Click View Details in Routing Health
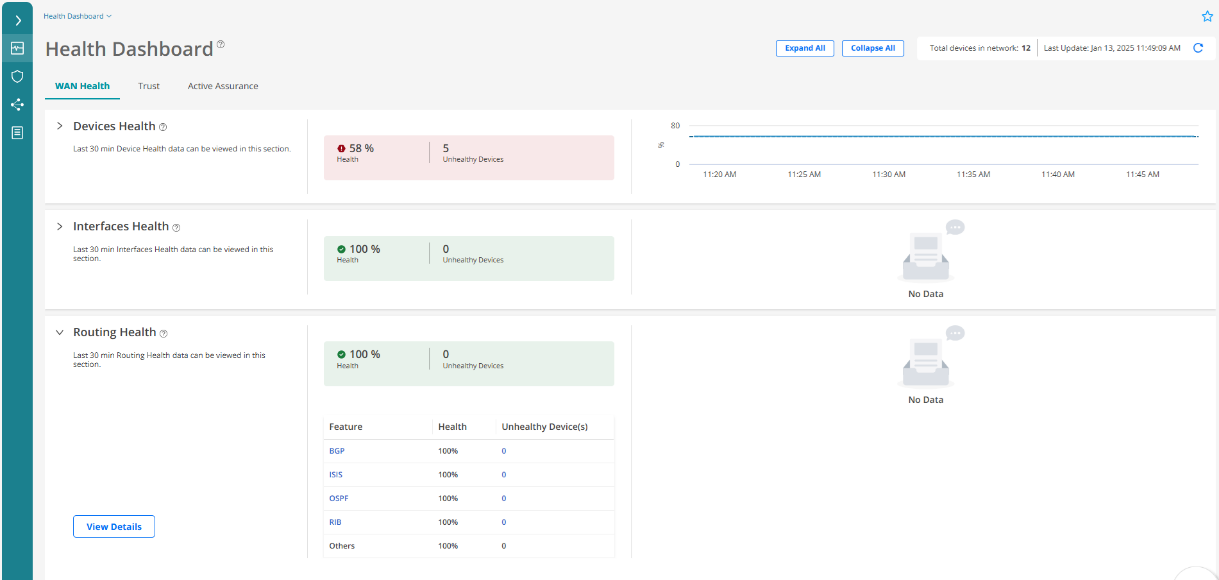The image size is (1219, 580). (x=114, y=526)
